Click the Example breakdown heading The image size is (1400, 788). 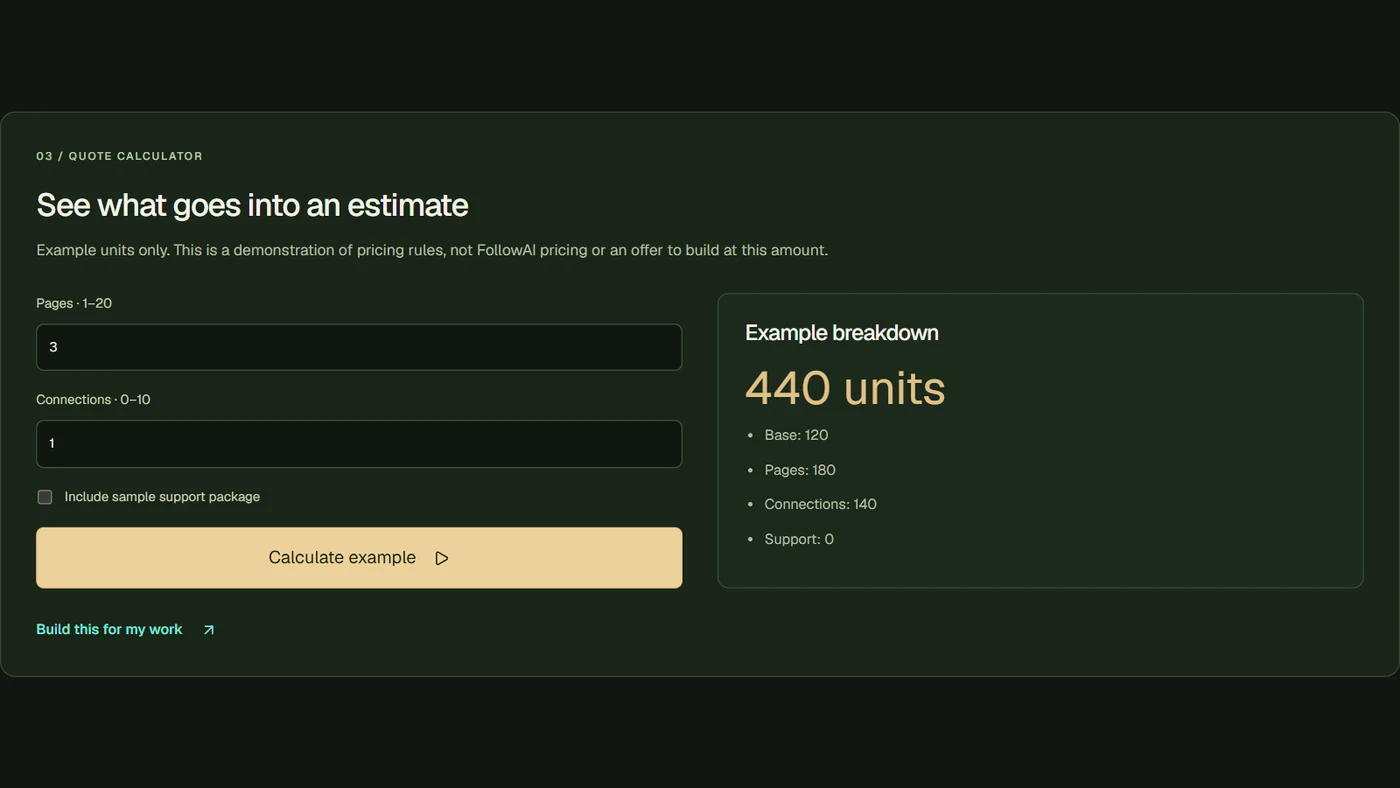[x=842, y=333]
